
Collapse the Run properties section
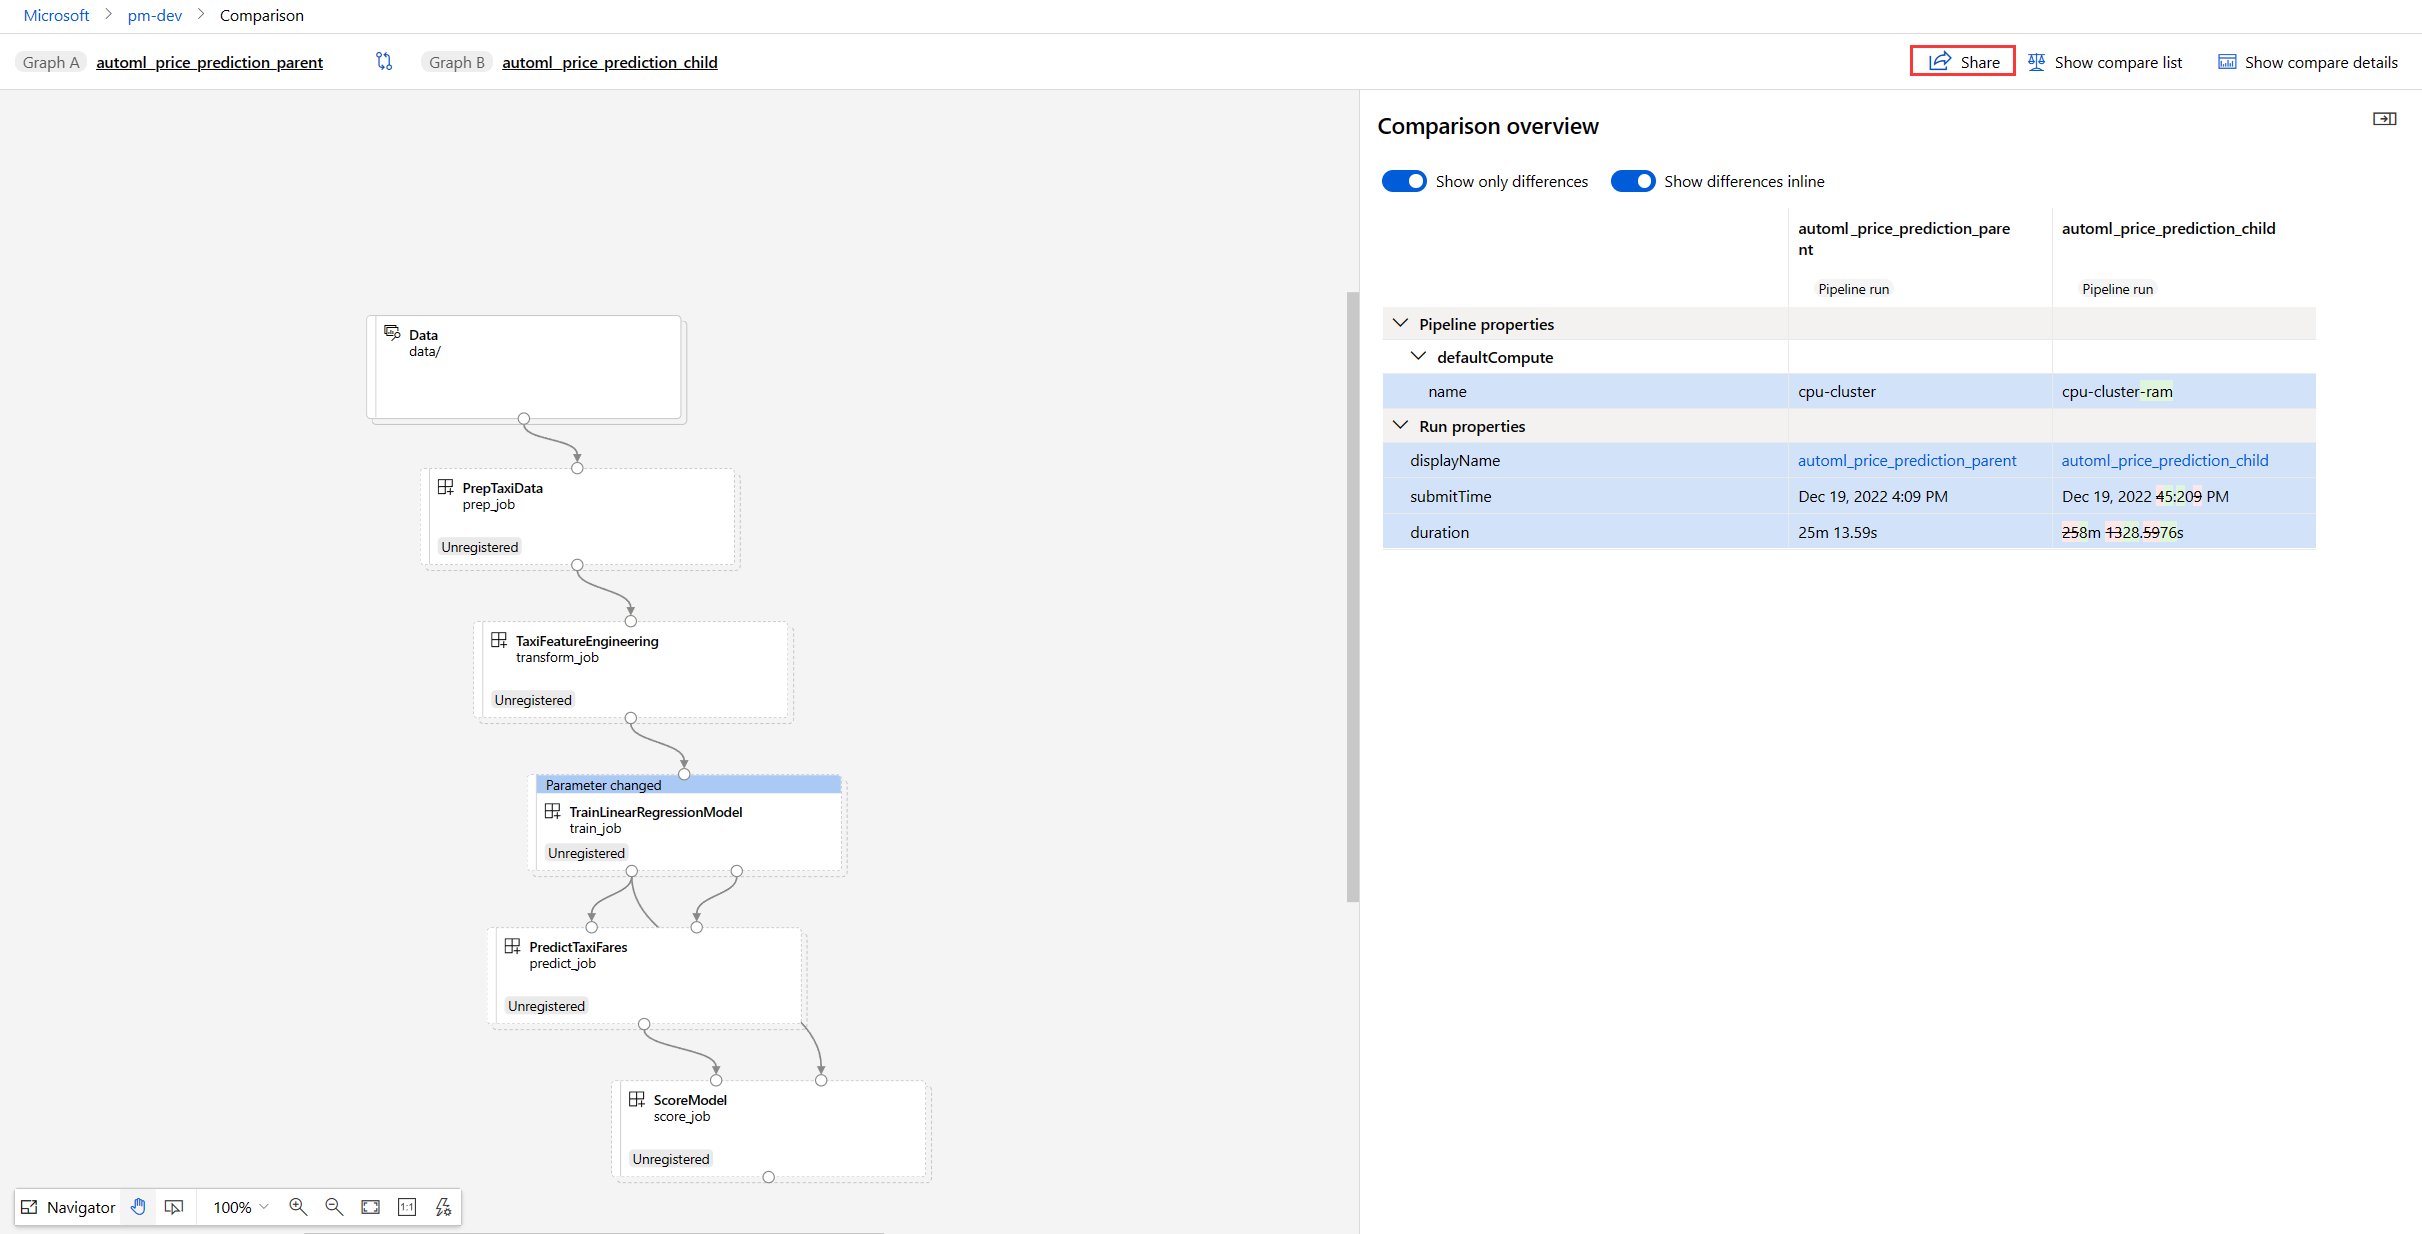[1400, 426]
